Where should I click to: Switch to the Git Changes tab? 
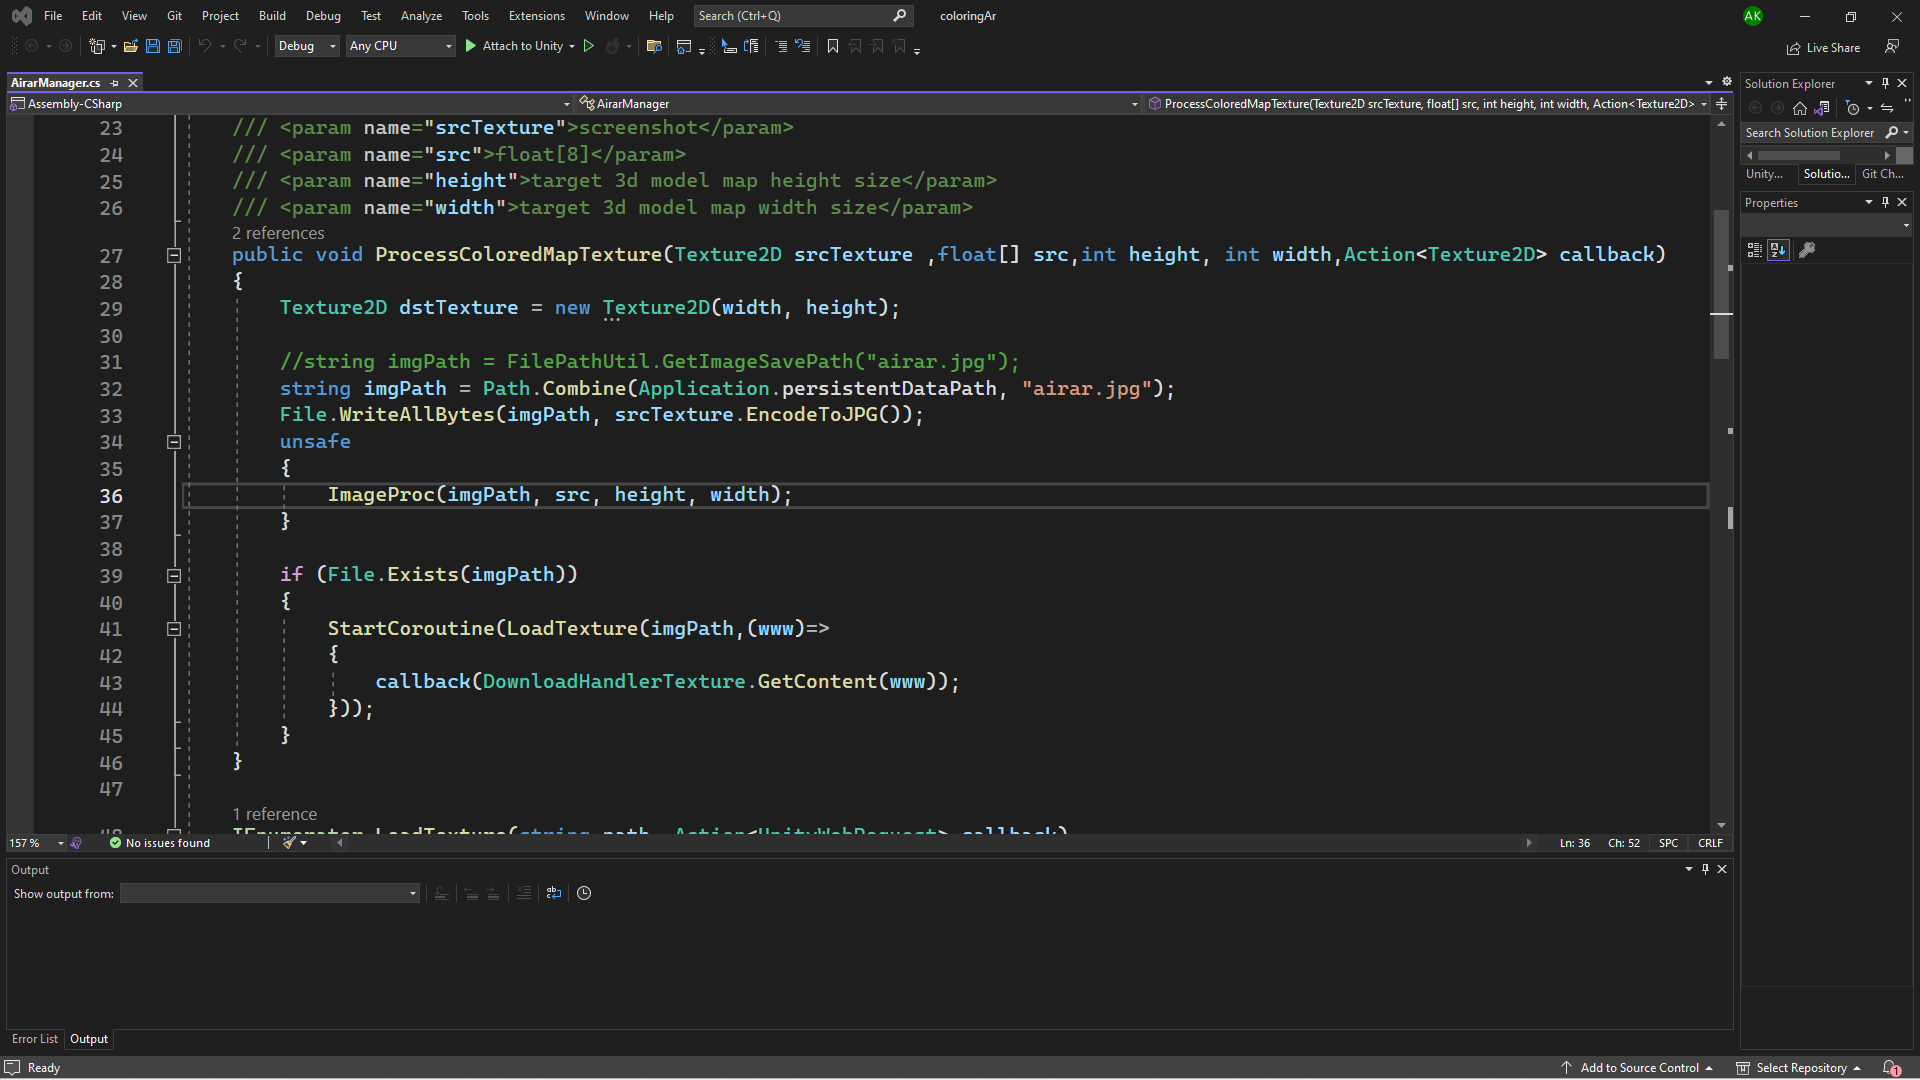pyautogui.click(x=1883, y=174)
